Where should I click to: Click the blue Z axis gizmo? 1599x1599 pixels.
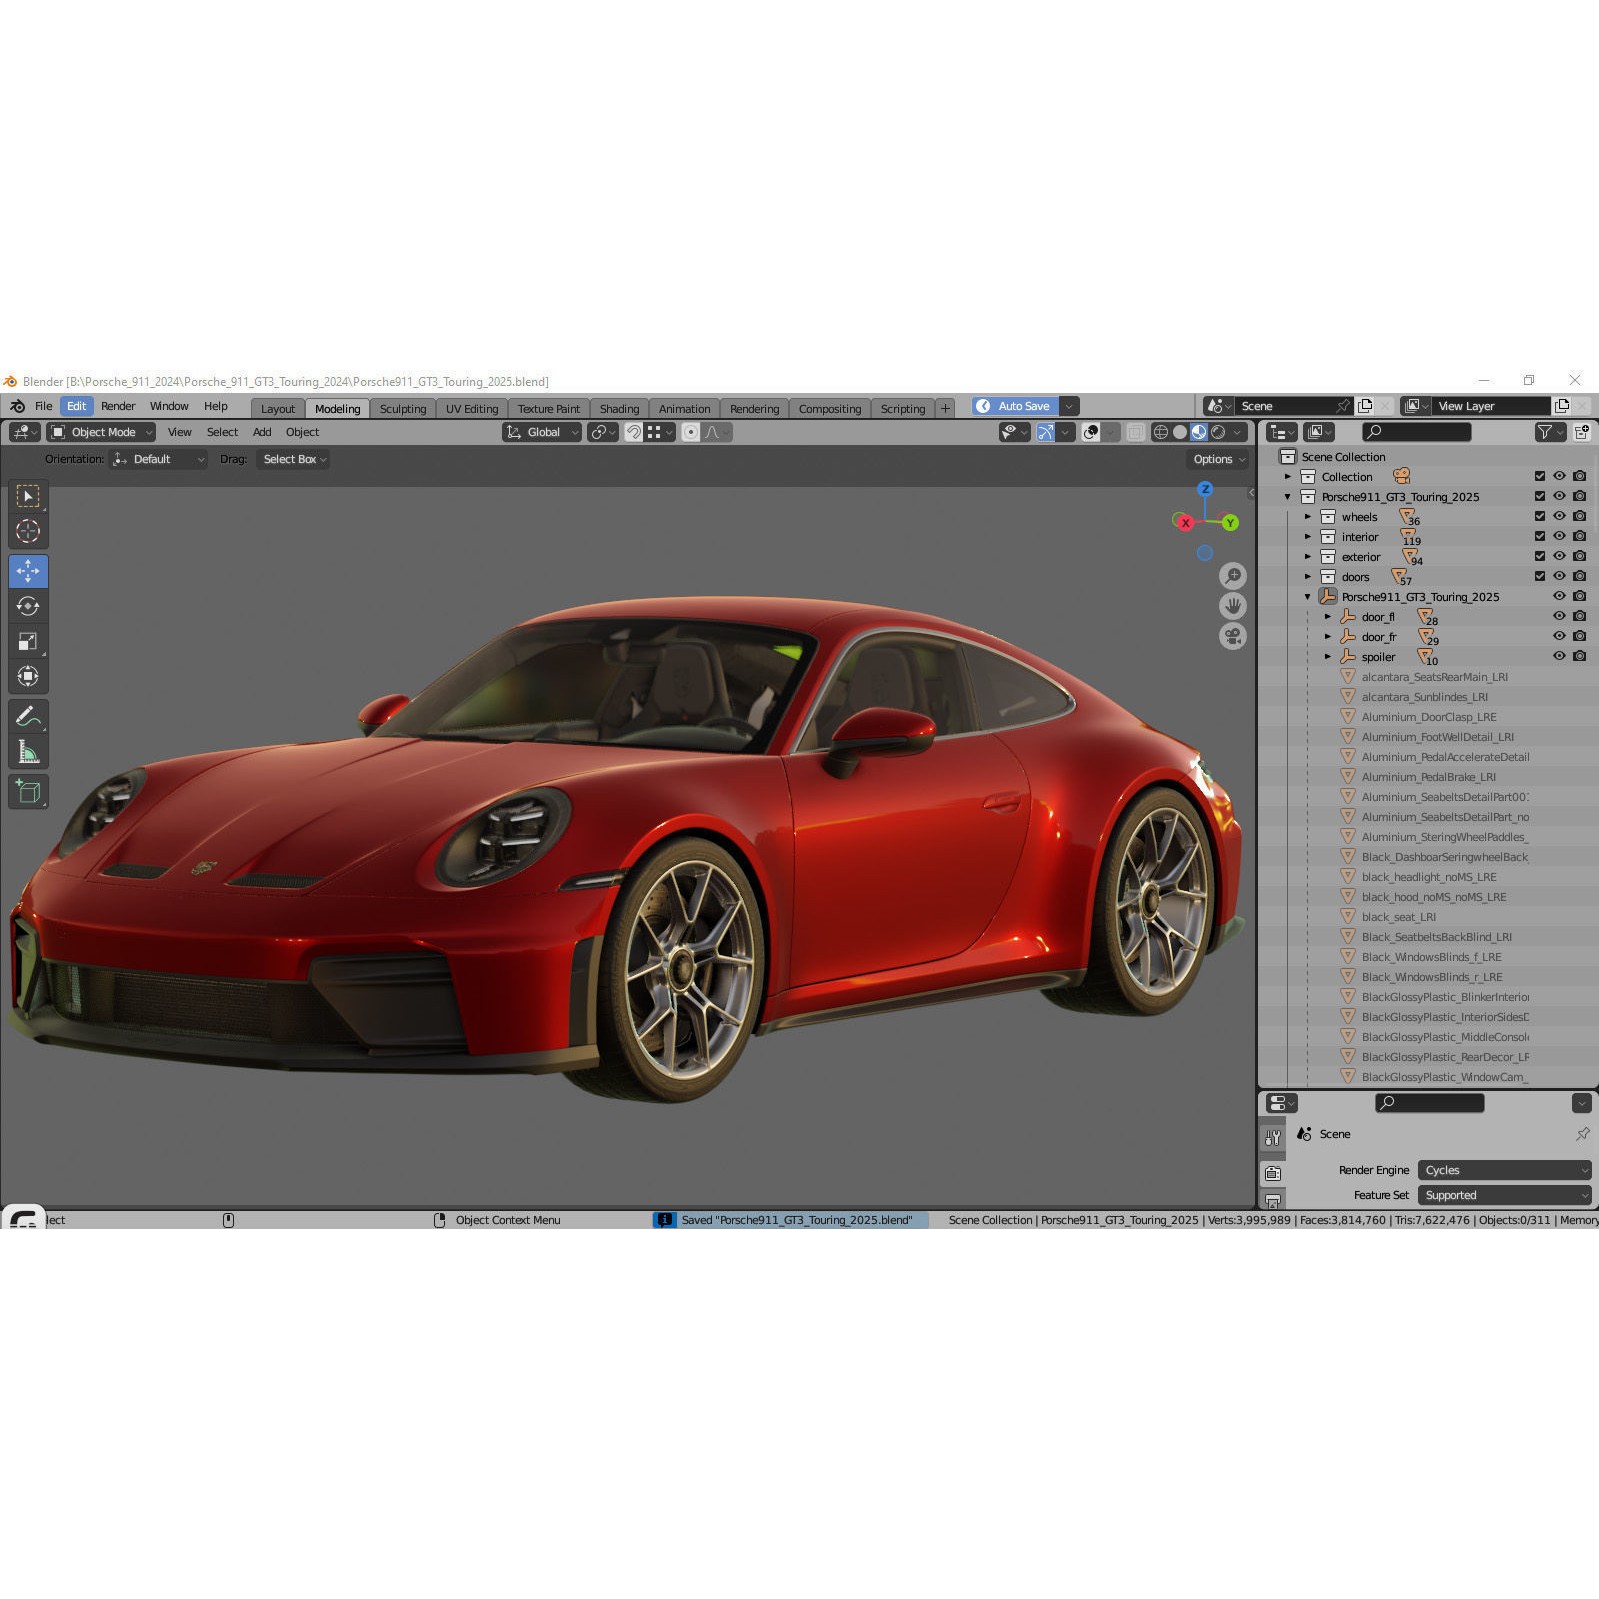[x=1205, y=489]
